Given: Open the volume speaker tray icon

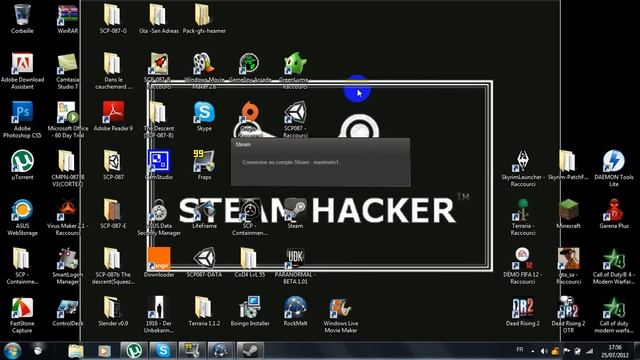Looking at the screenshot, I should click(x=544, y=351).
